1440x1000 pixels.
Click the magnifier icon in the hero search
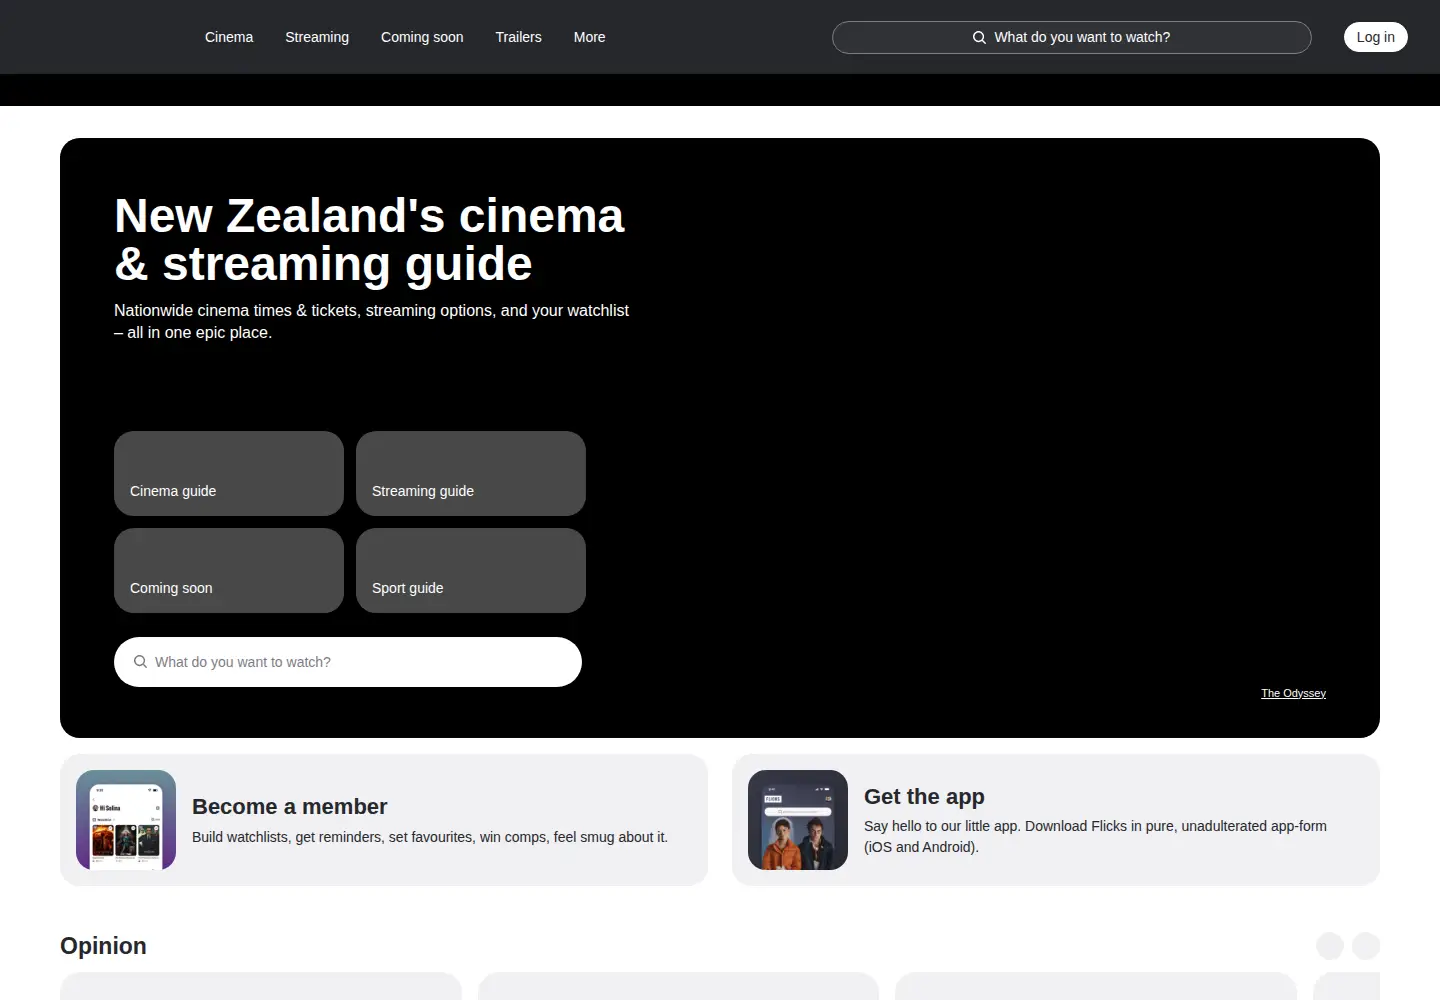141,662
